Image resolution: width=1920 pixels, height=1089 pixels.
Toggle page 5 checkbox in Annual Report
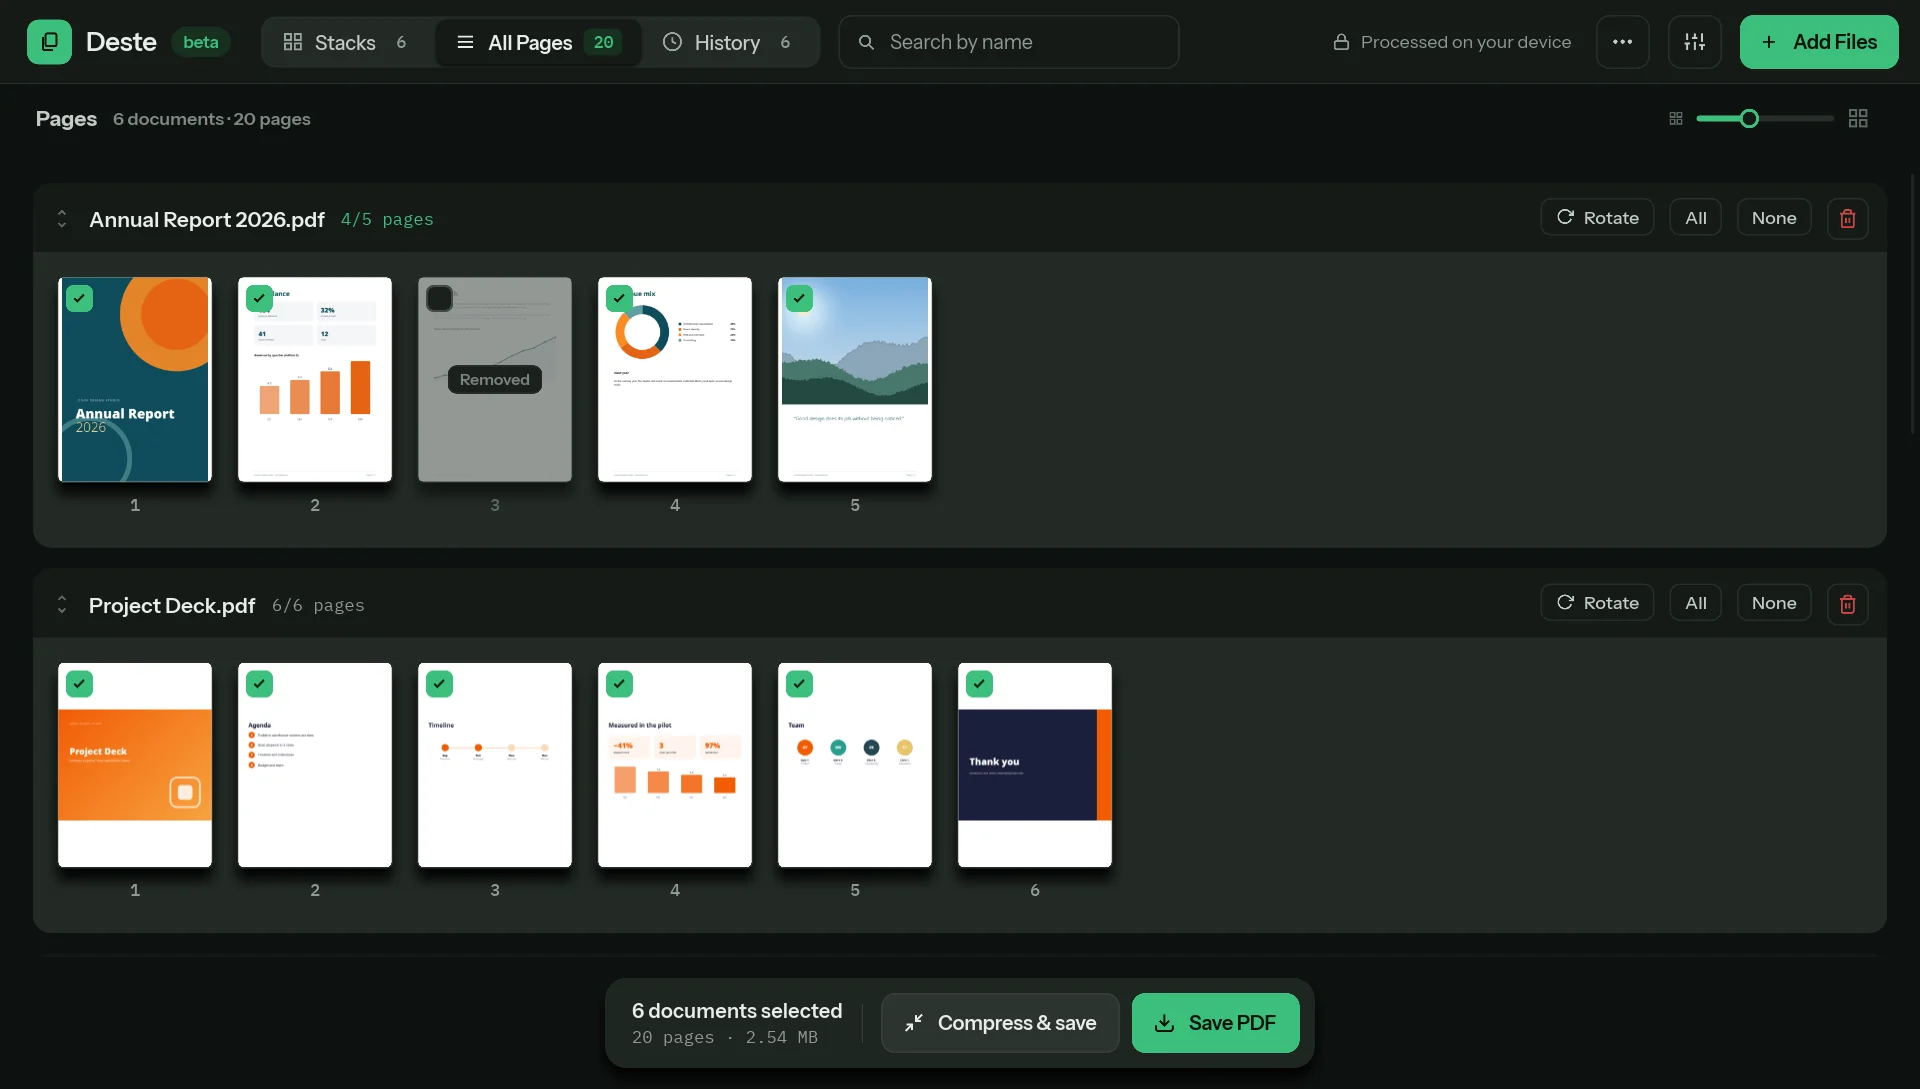pos(799,298)
